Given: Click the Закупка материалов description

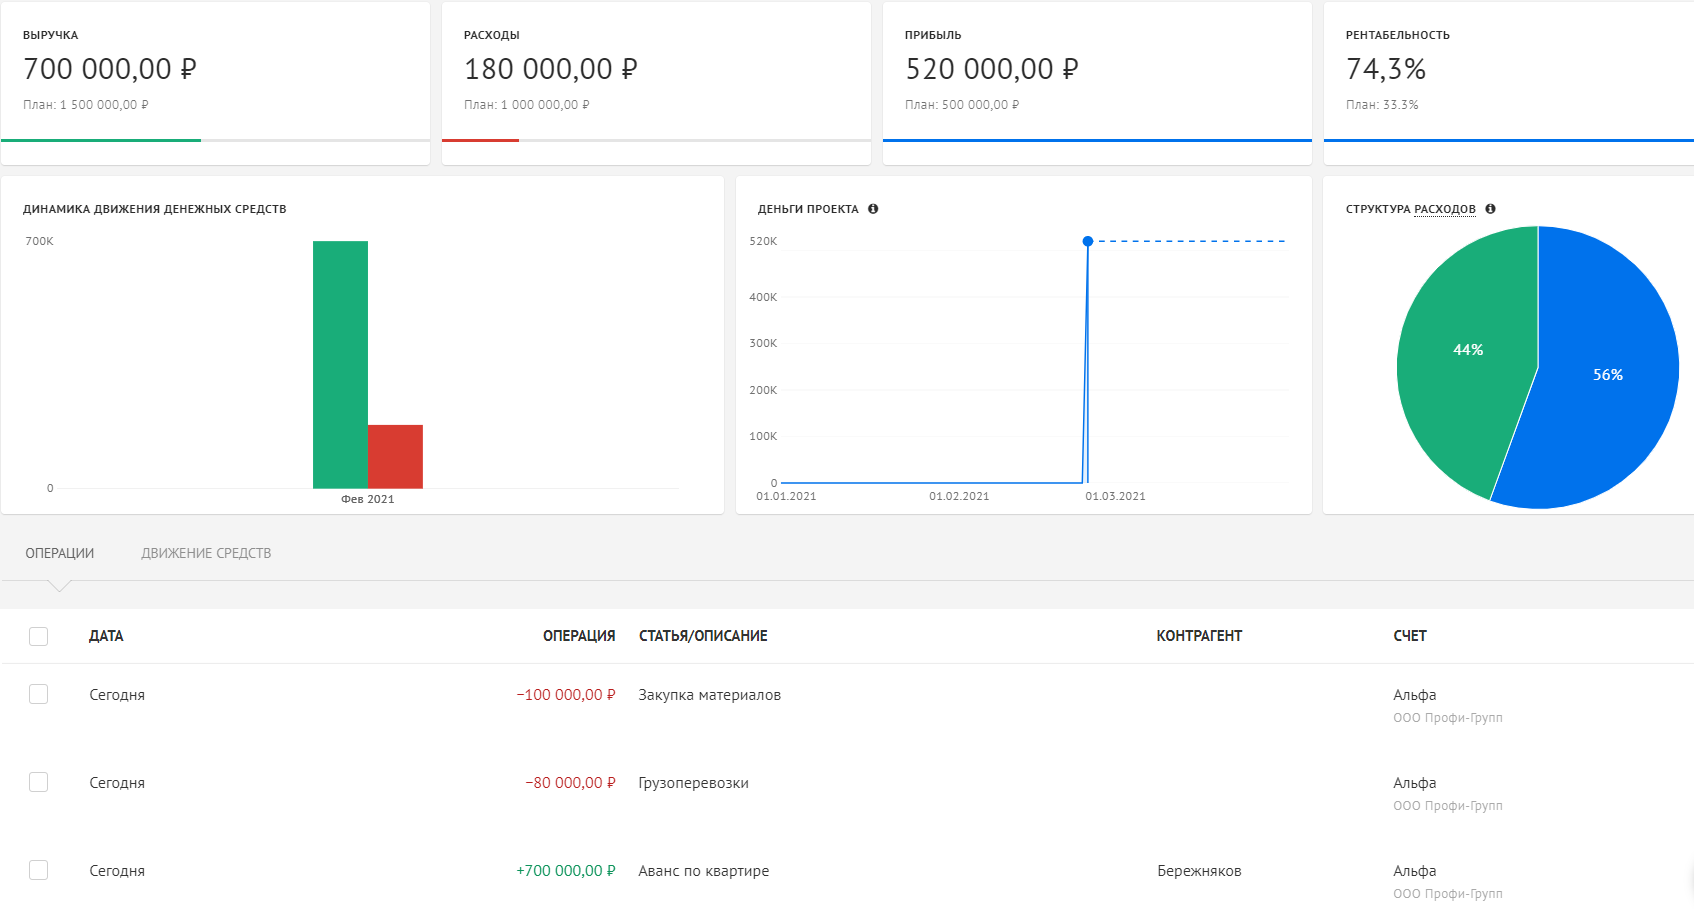Looking at the screenshot, I should (710, 695).
